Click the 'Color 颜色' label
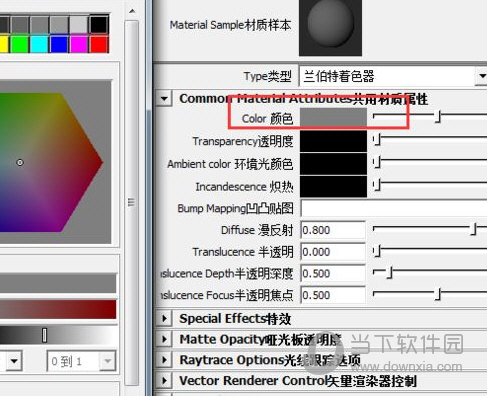 [x=267, y=118]
